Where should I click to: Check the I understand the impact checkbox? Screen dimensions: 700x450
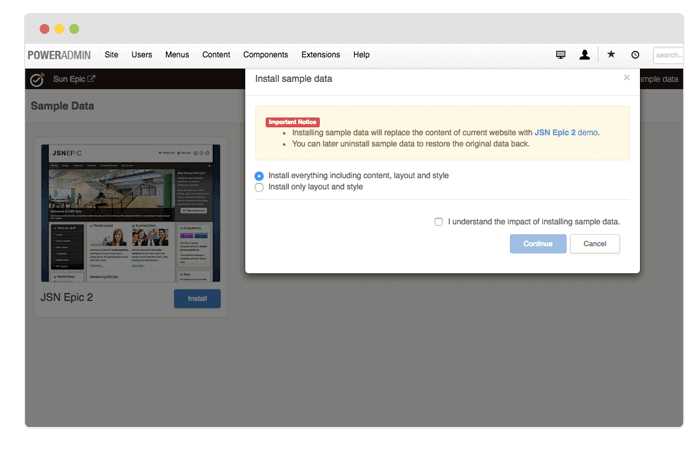[439, 222]
